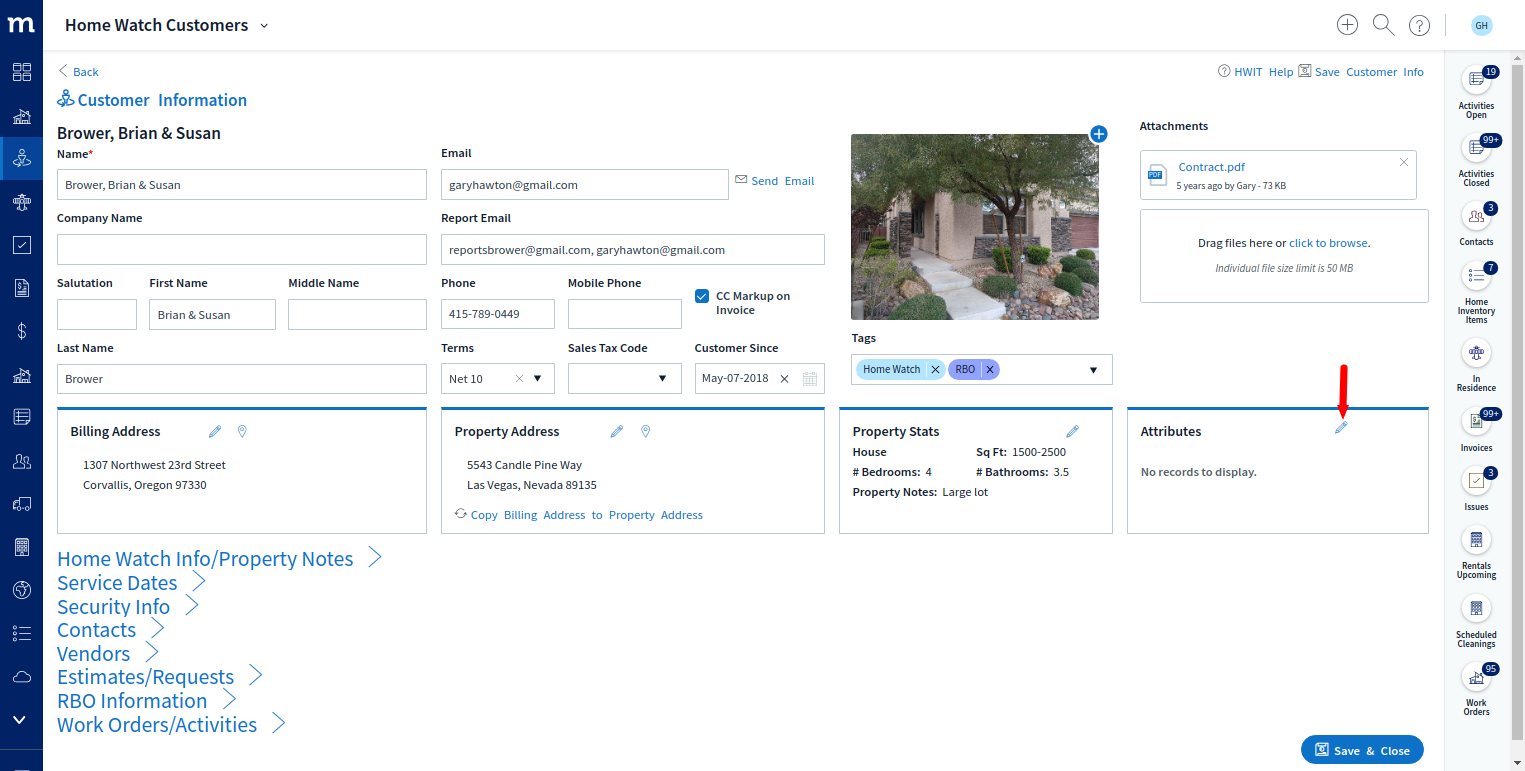Expand the Service Dates section
Screen dimensions: 1525x771
click(x=199, y=582)
